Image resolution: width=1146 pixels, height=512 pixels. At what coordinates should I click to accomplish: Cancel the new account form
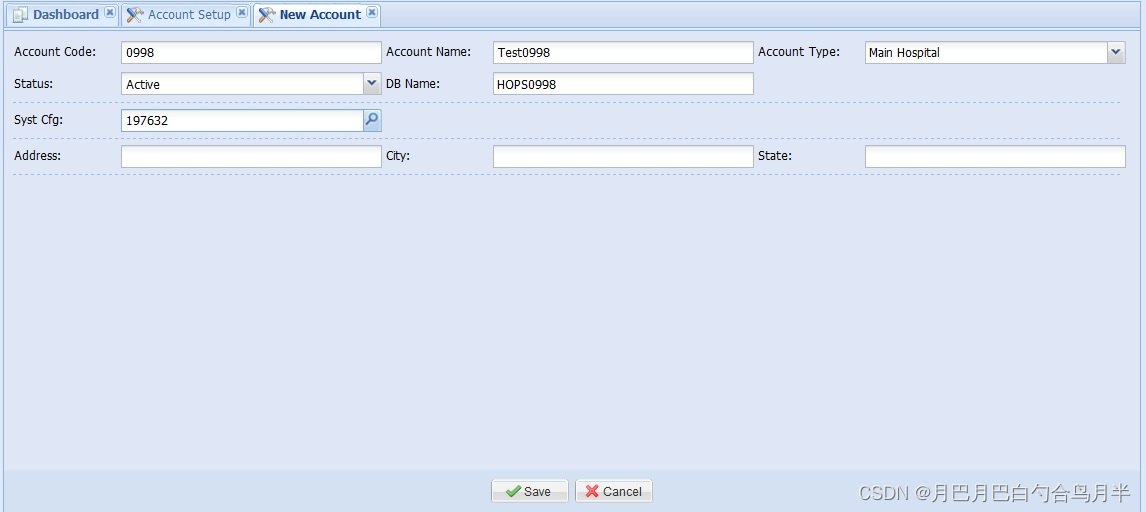coord(614,492)
